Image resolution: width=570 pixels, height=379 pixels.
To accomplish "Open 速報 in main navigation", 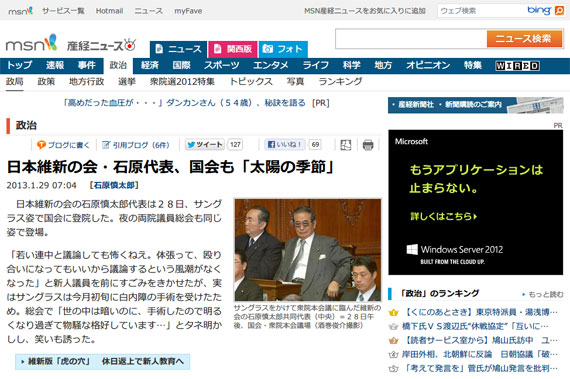I will click(x=55, y=65).
